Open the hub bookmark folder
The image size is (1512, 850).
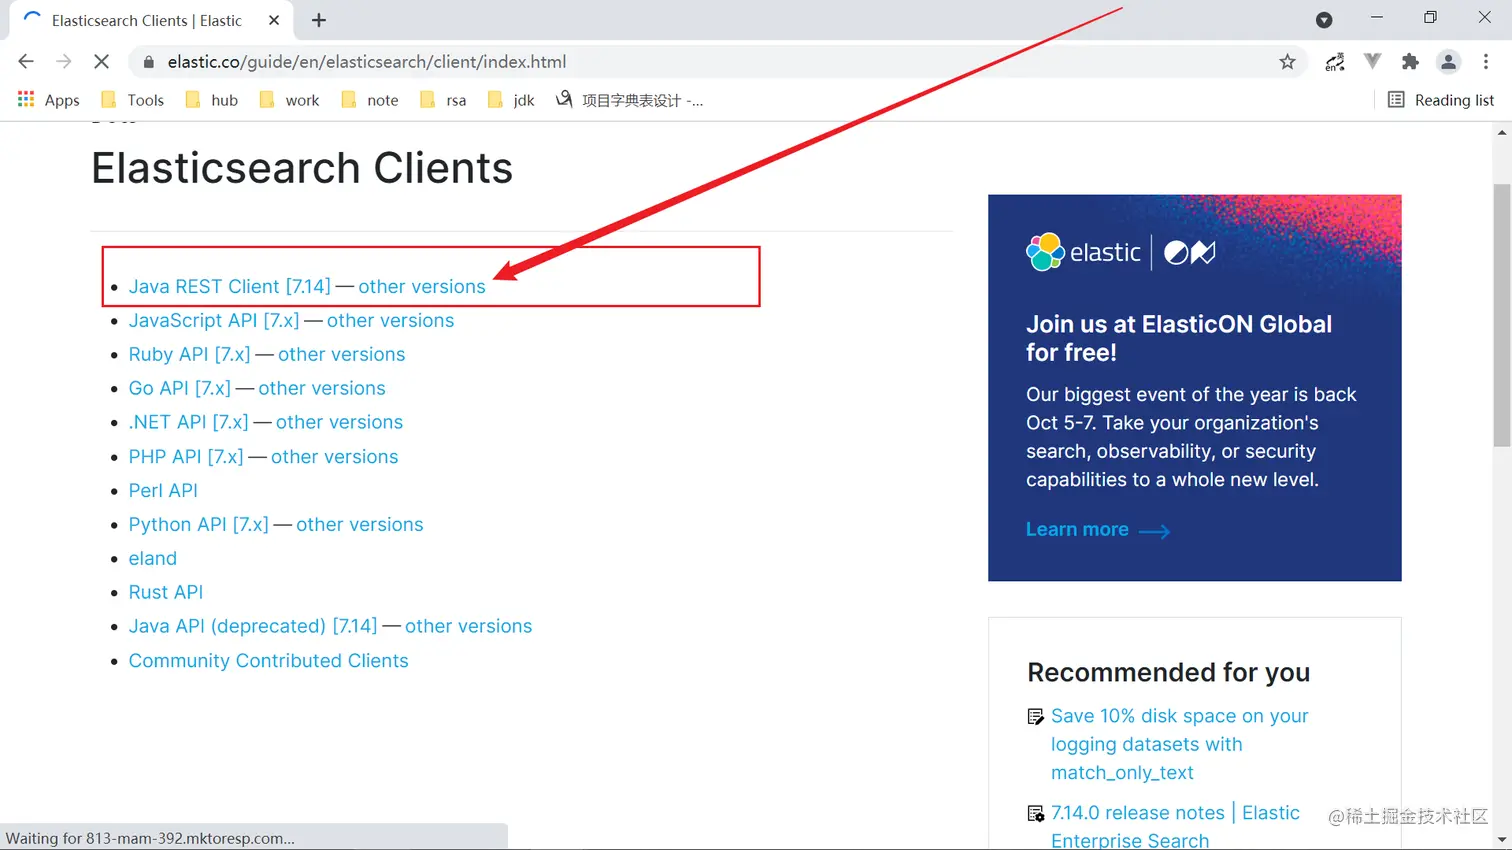point(211,100)
